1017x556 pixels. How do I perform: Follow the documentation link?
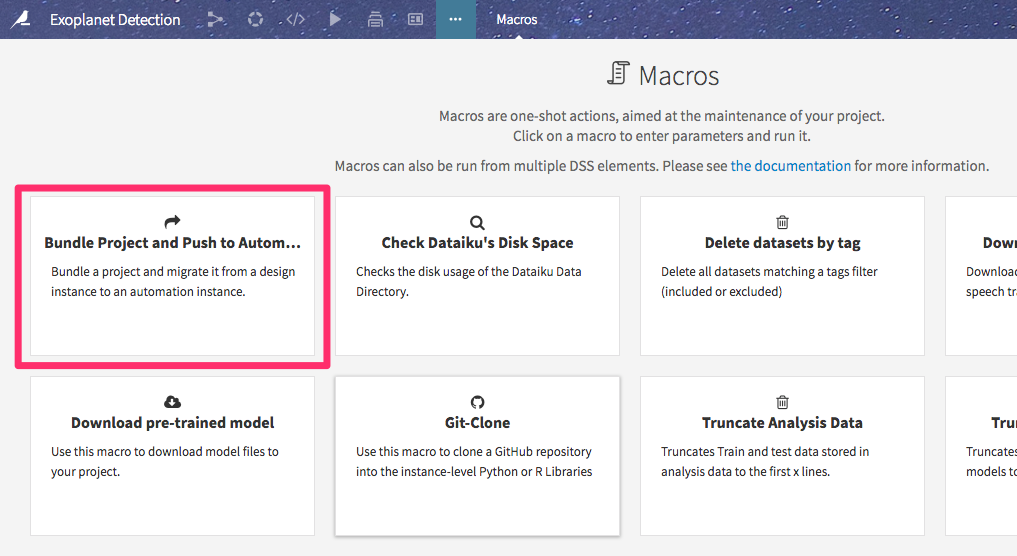pyautogui.click(x=791, y=166)
